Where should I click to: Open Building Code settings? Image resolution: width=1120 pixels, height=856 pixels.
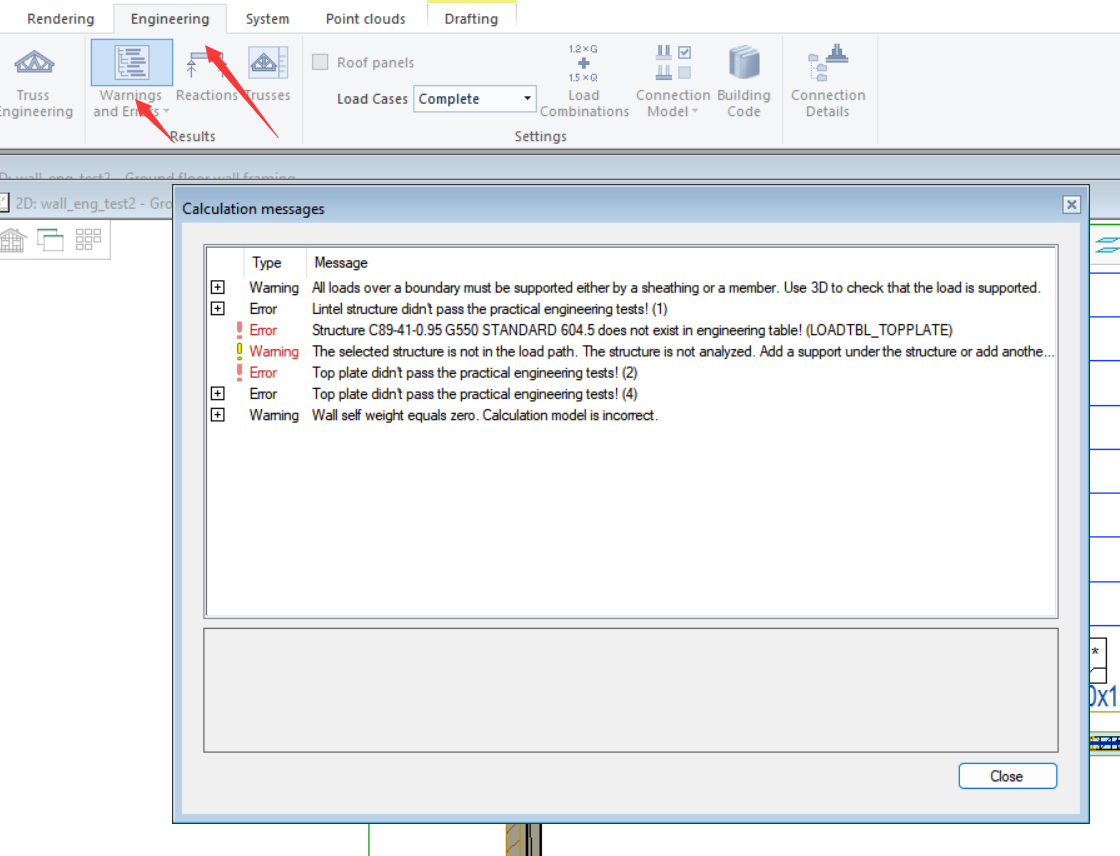point(744,81)
